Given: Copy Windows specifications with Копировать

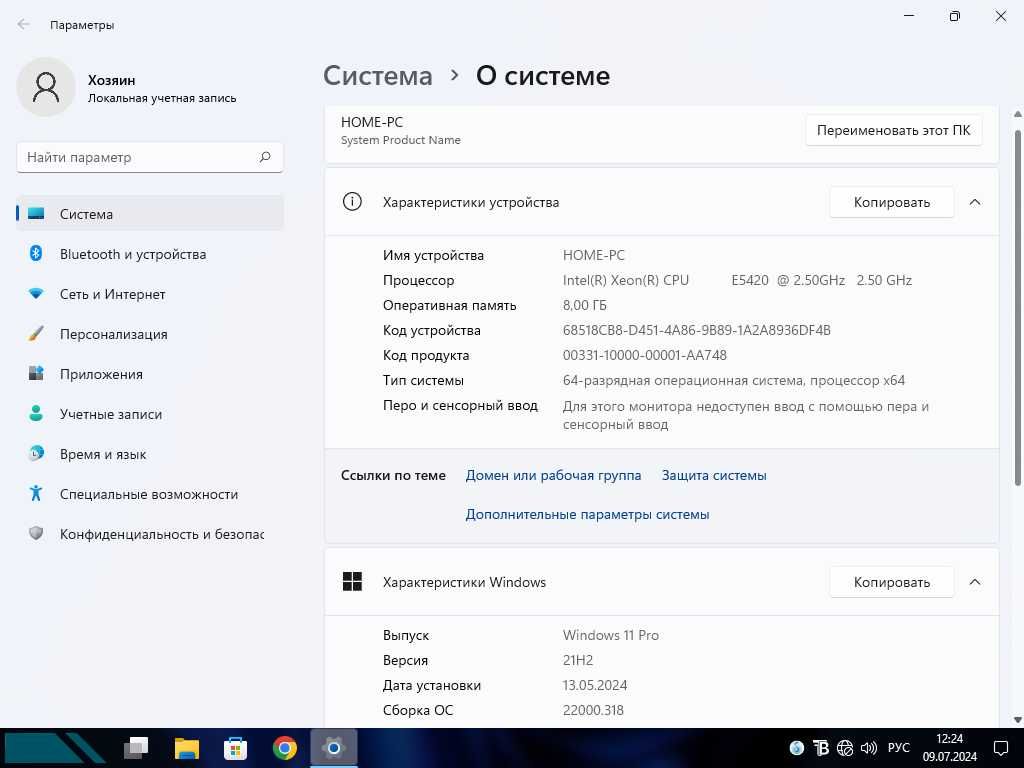Looking at the screenshot, I should pyautogui.click(x=891, y=581).
